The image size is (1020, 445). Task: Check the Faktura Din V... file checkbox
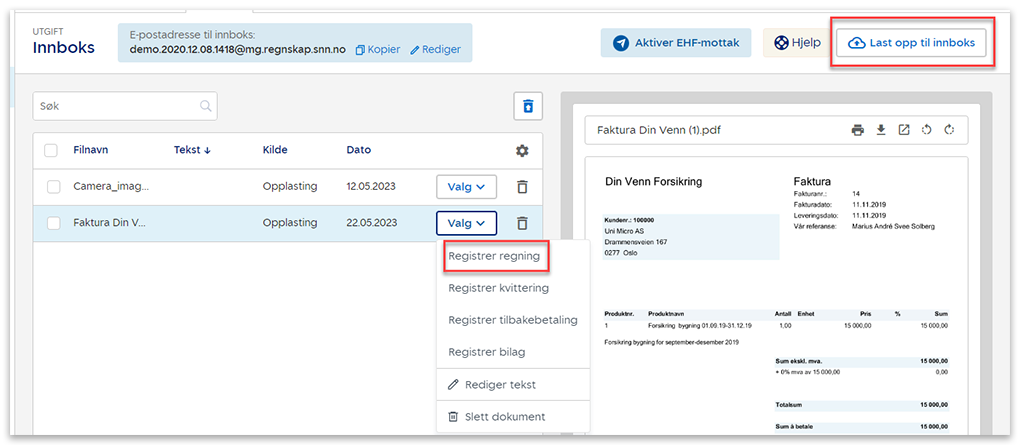(x=54, y=223)
